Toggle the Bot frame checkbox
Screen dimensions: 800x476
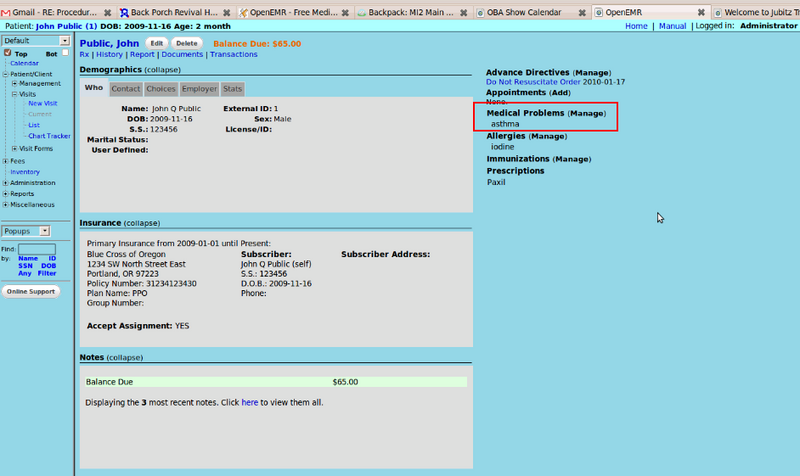[65, 53]
